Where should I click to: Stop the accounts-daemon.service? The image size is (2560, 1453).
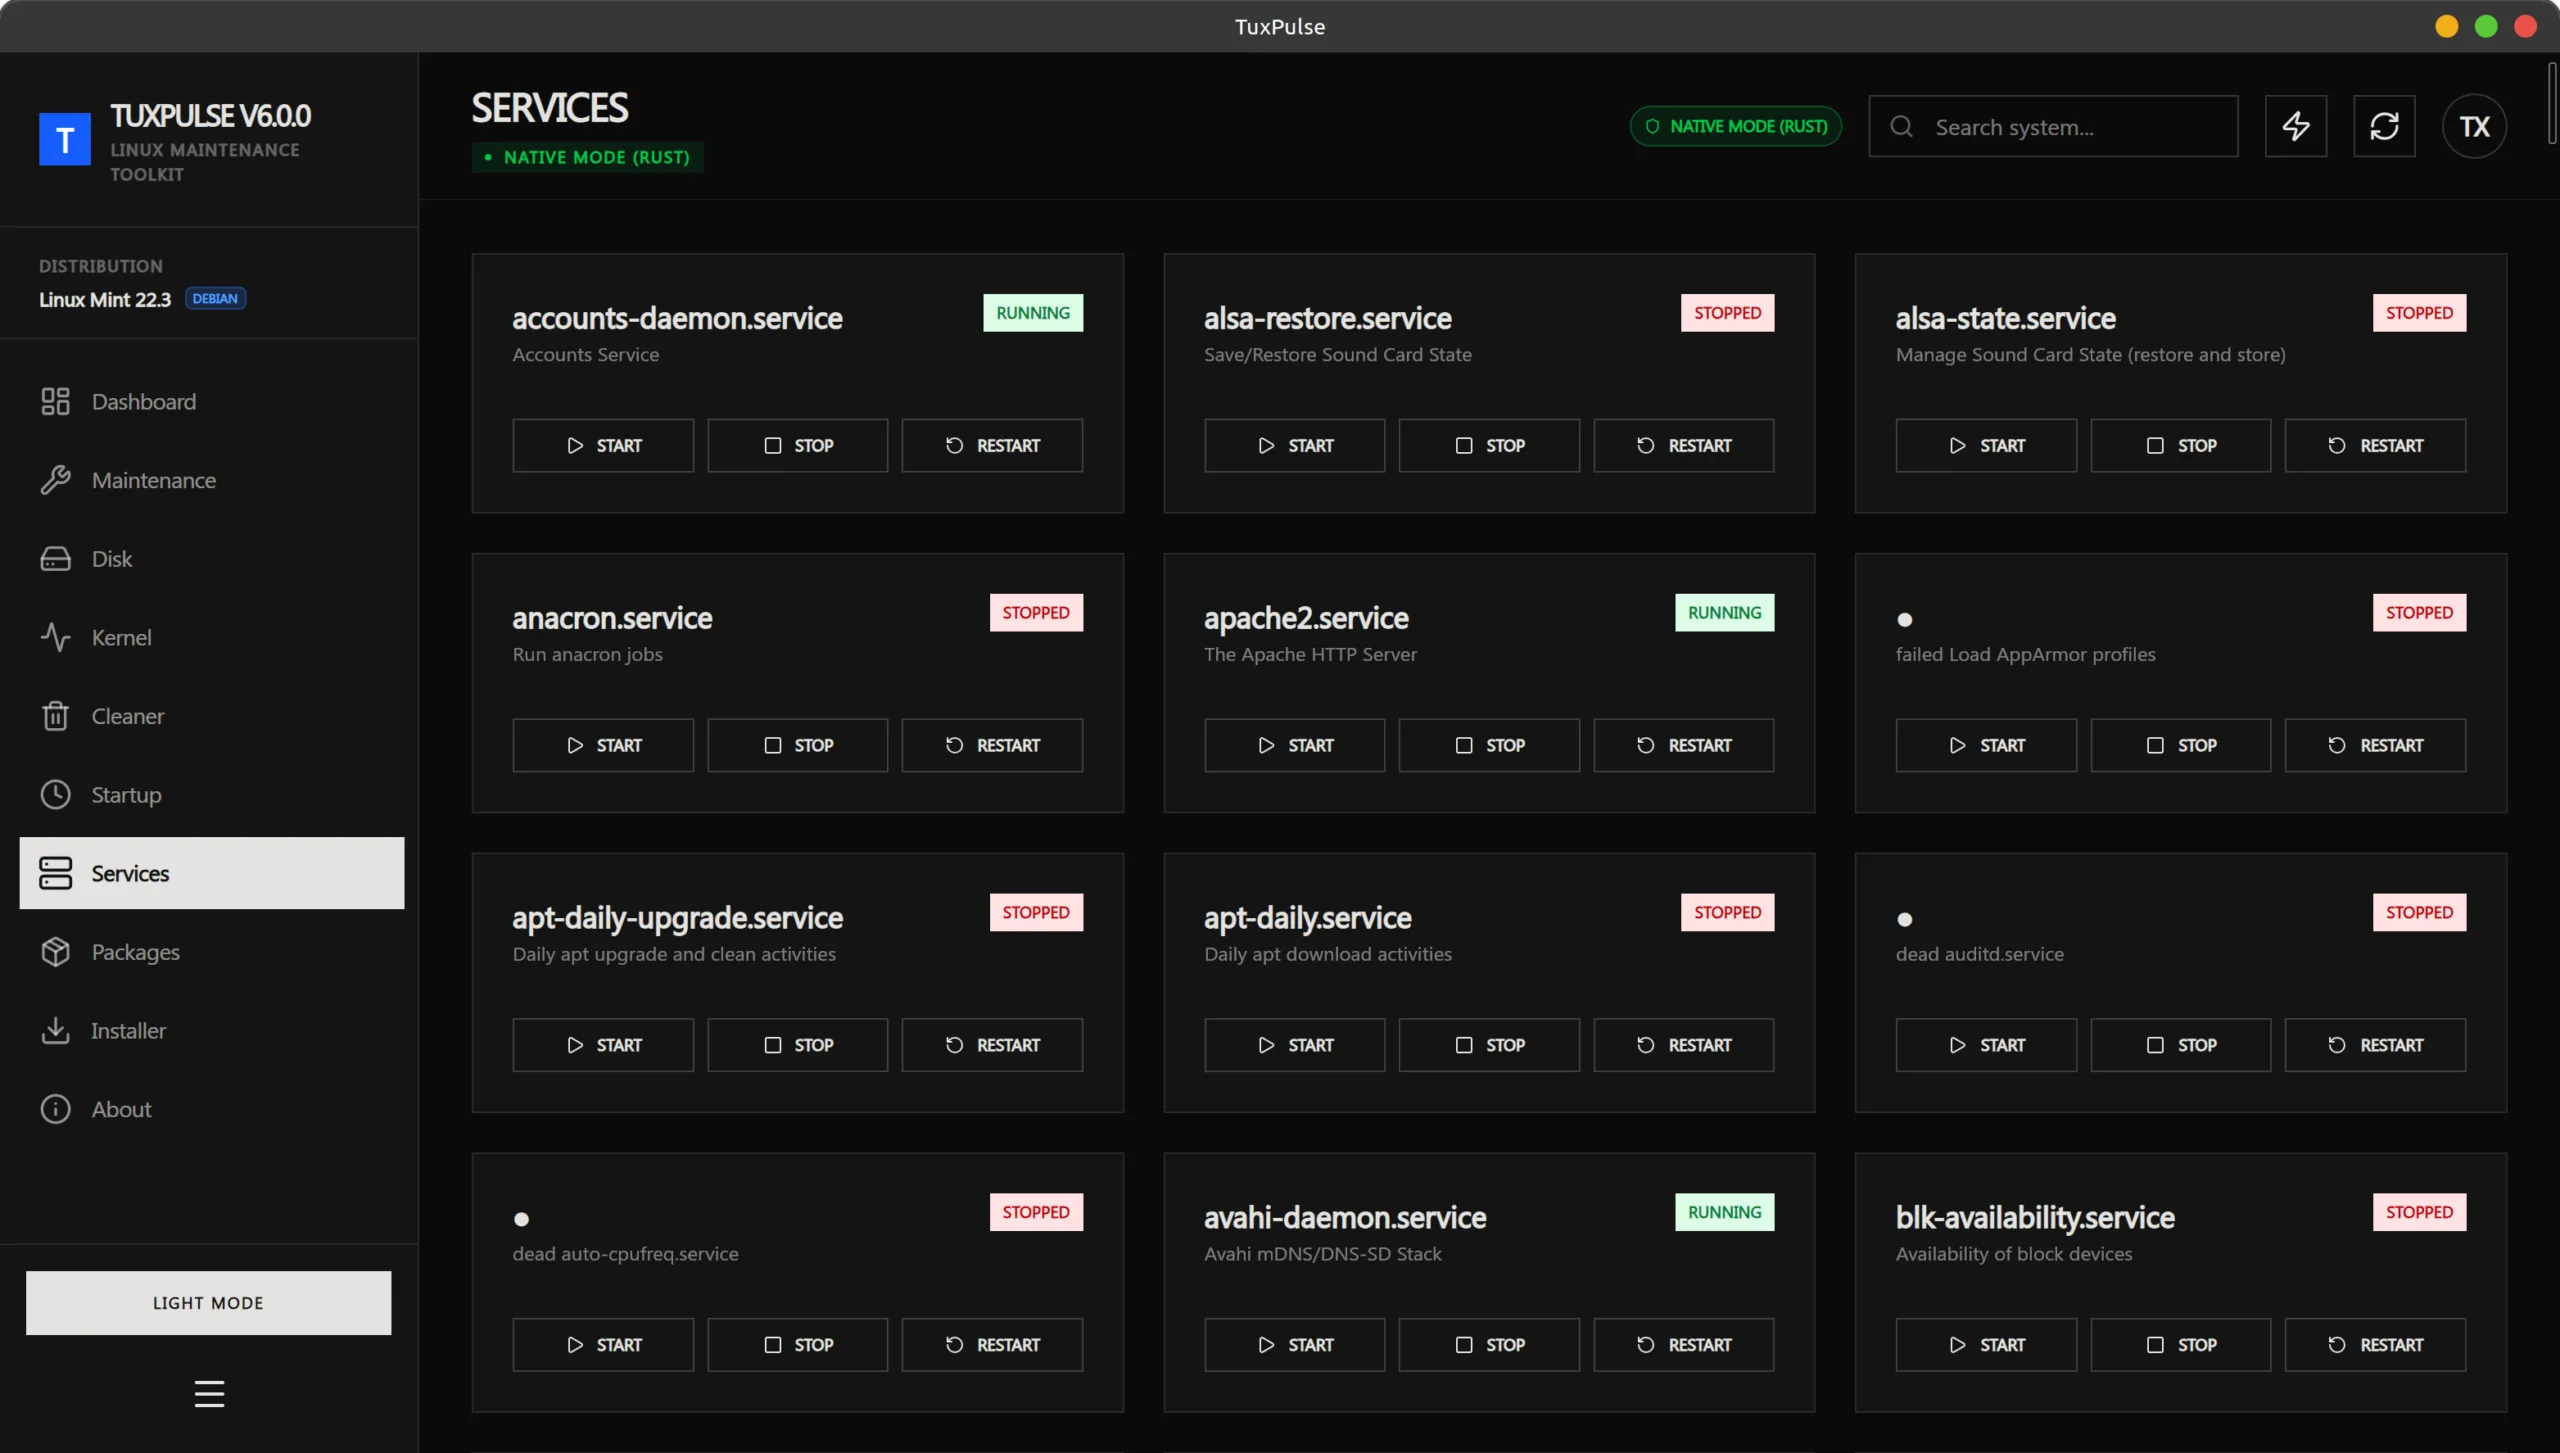(x=797, y=445)
